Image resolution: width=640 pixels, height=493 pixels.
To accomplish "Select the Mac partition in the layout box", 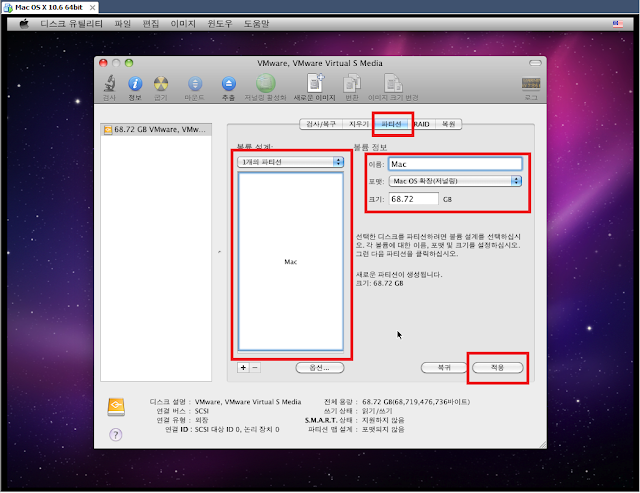I will [291, 262].
